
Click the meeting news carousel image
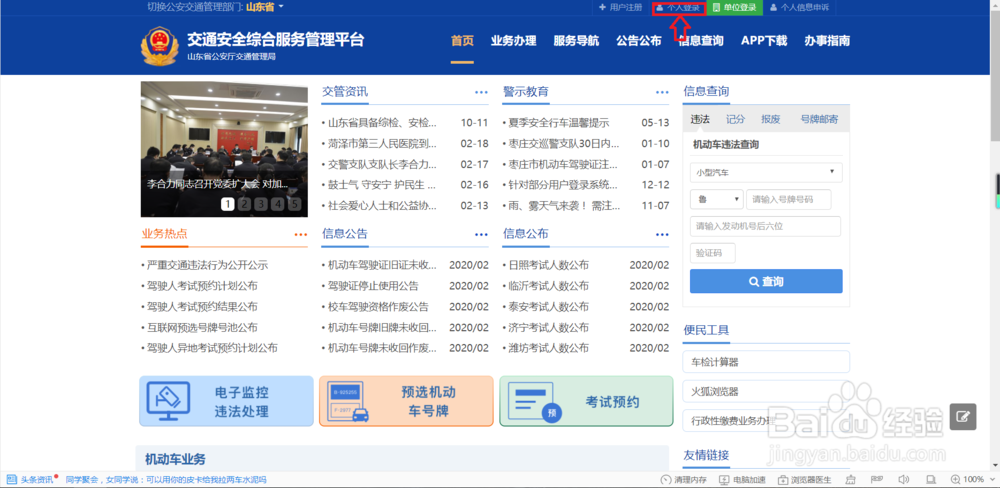point(224,149)
